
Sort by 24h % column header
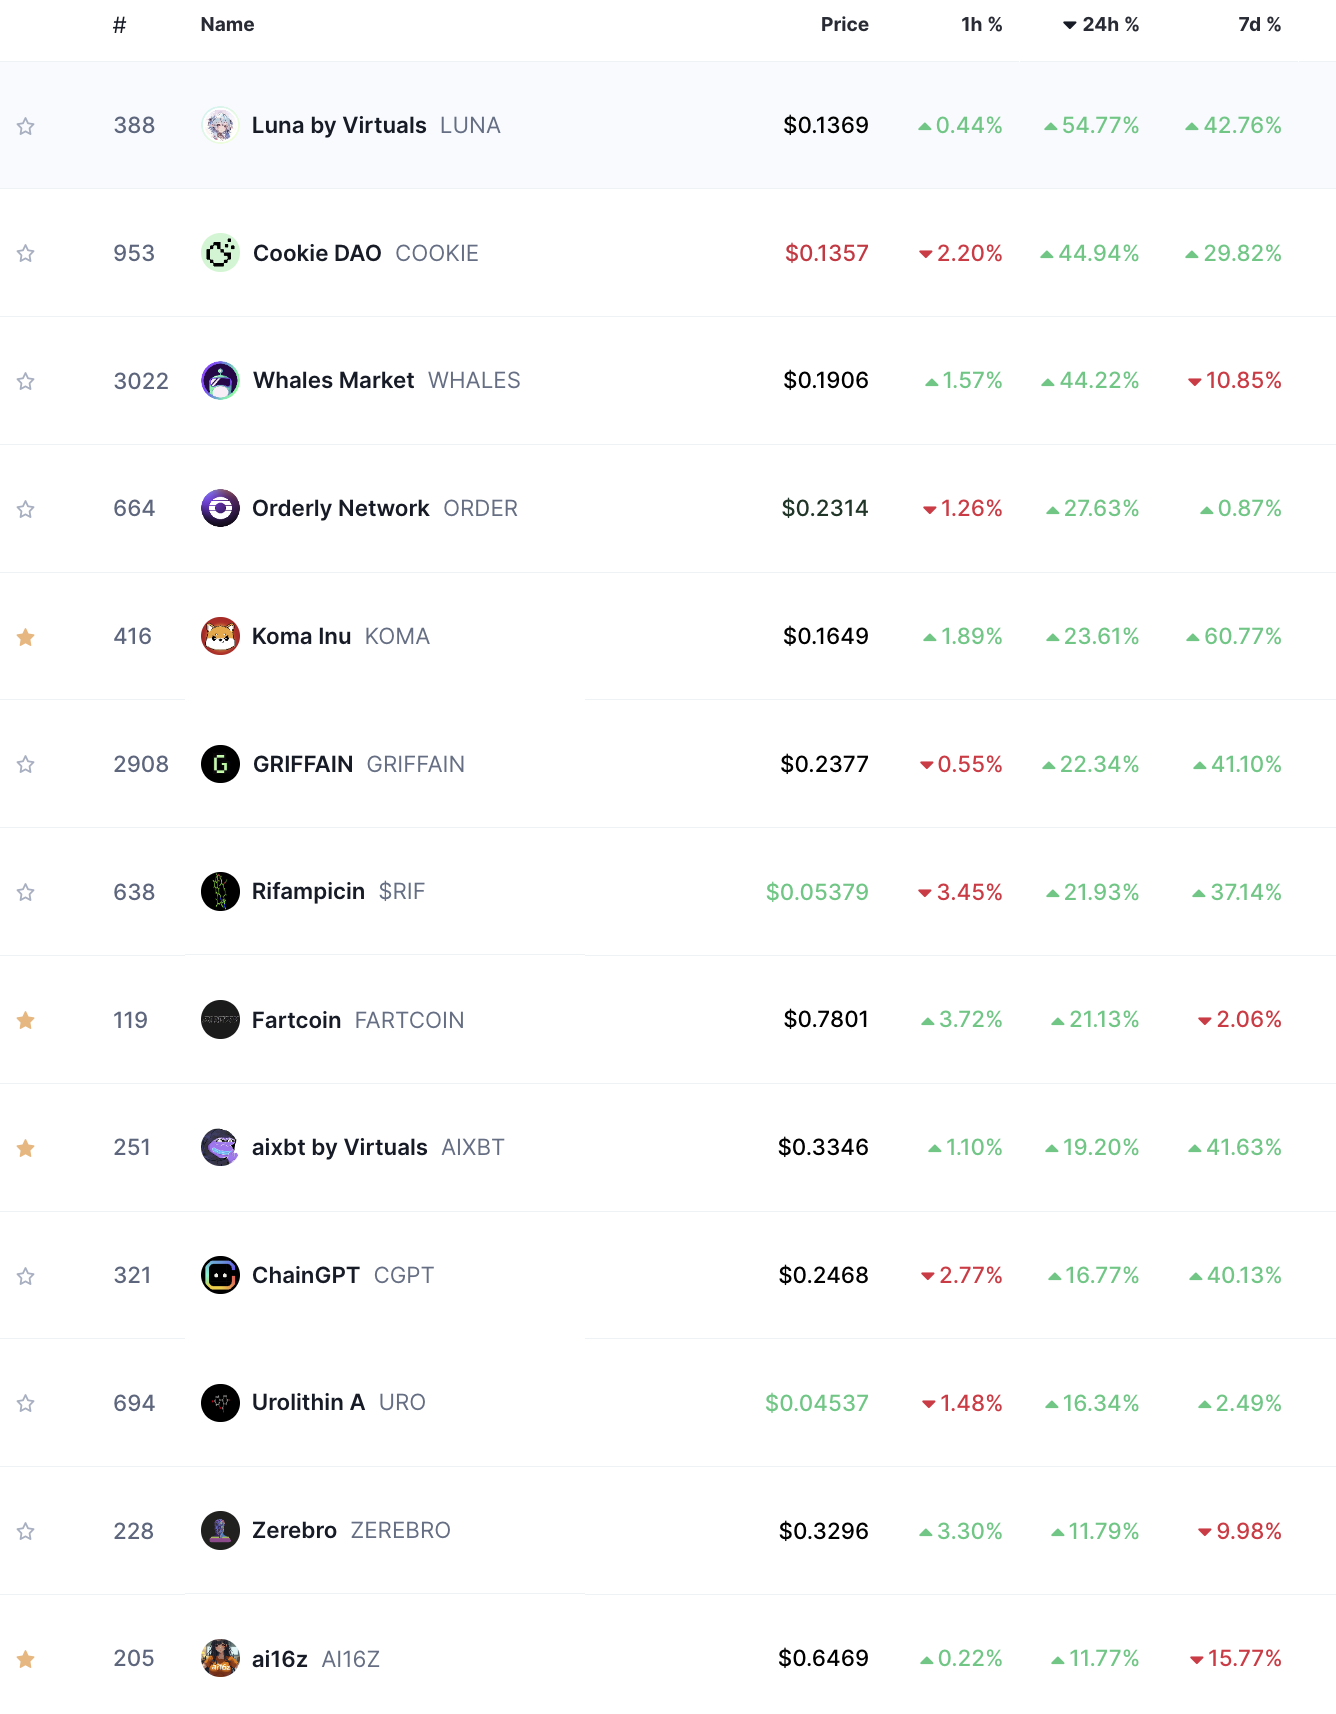click(x=1101, y=25)
